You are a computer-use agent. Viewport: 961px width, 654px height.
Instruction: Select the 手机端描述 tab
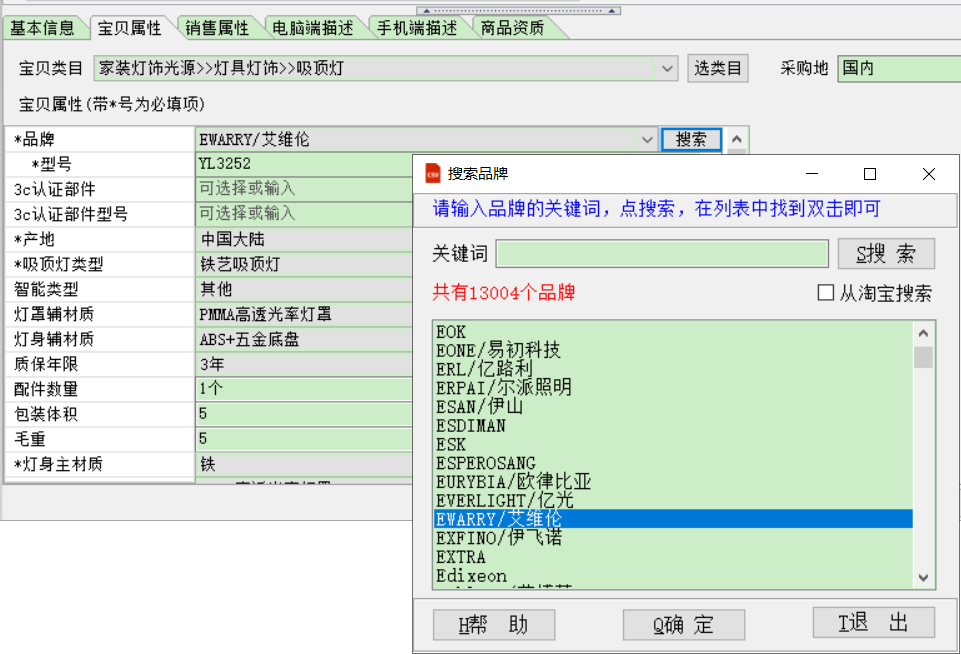click(417, 28)
